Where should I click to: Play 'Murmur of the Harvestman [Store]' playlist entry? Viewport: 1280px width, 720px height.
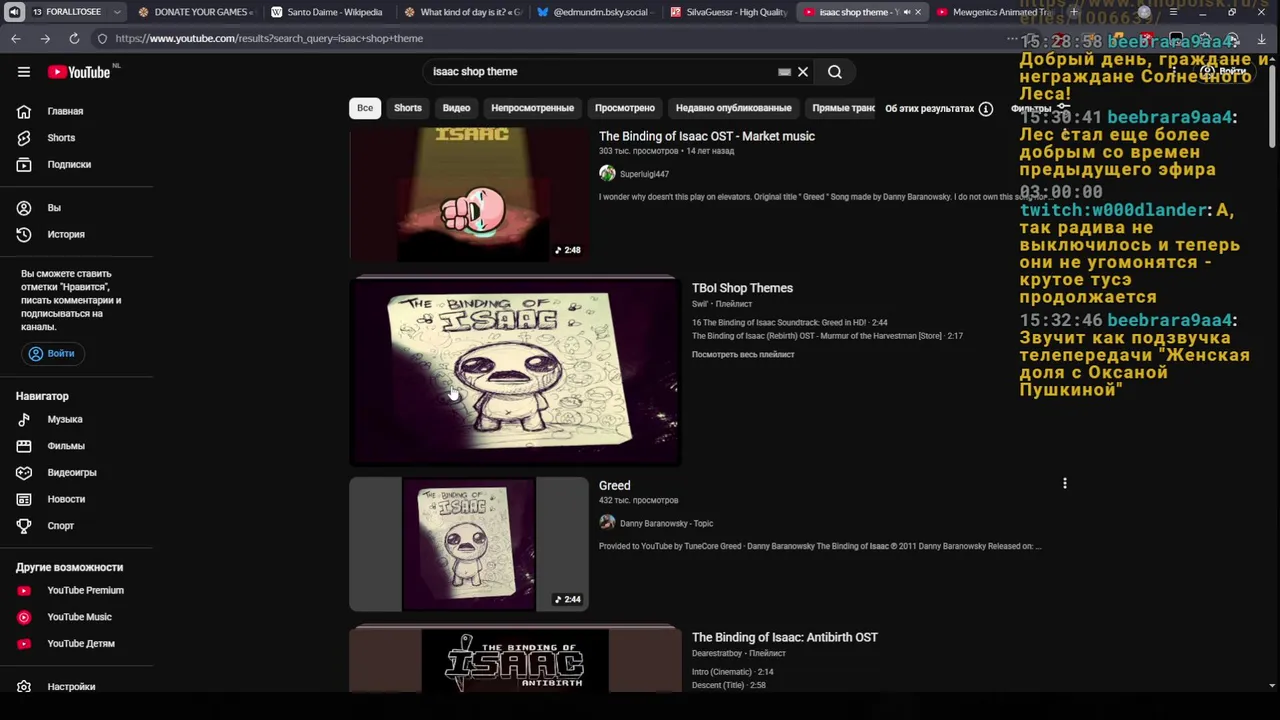tap(827, 336)
